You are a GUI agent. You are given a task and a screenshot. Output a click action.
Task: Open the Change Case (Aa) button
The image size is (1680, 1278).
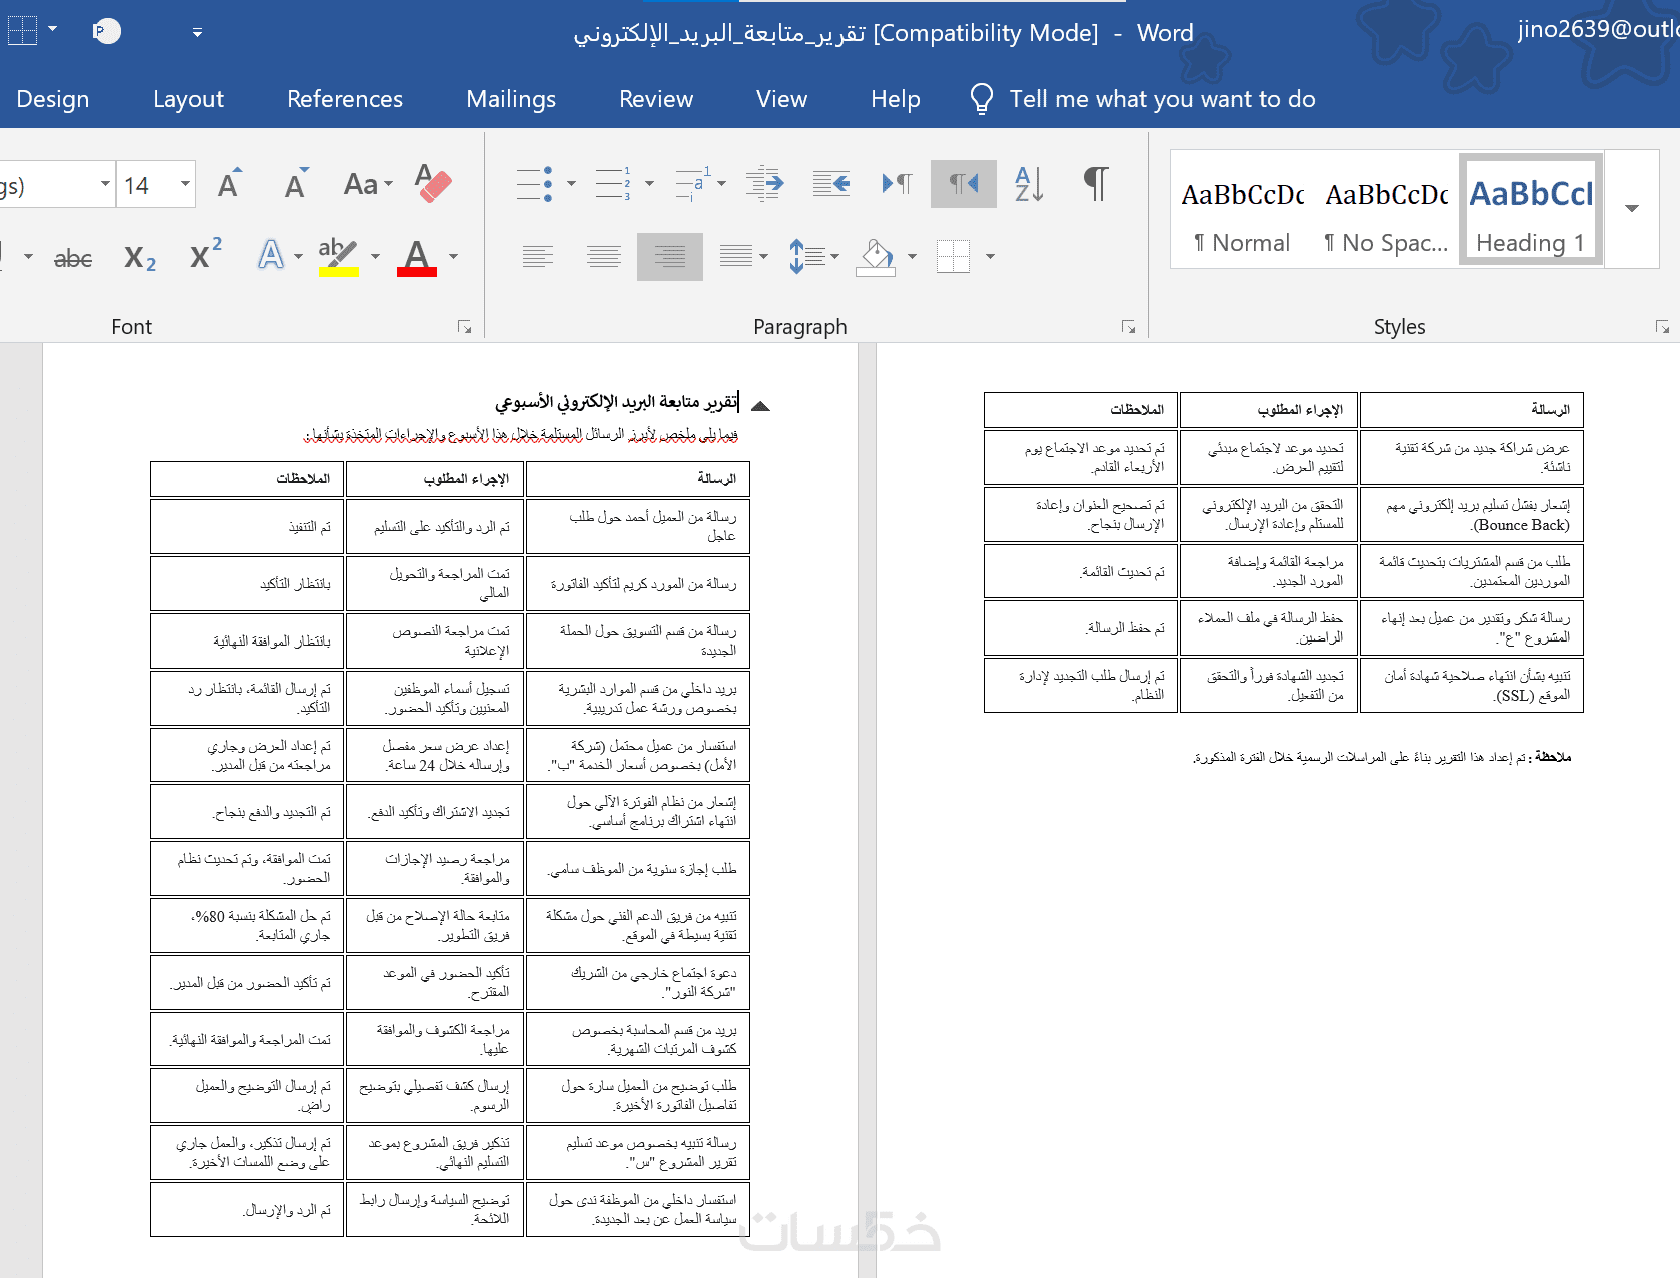point(368,184)
